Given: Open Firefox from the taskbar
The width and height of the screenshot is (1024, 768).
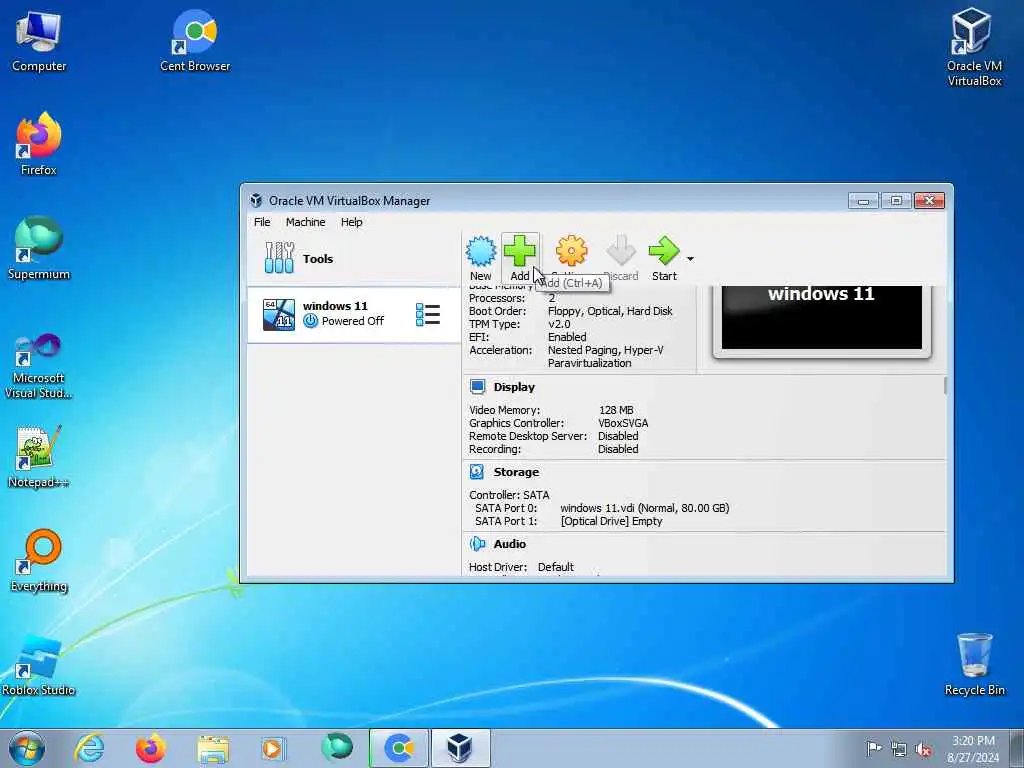Looking at the screenshot, I should pos(150,748).
